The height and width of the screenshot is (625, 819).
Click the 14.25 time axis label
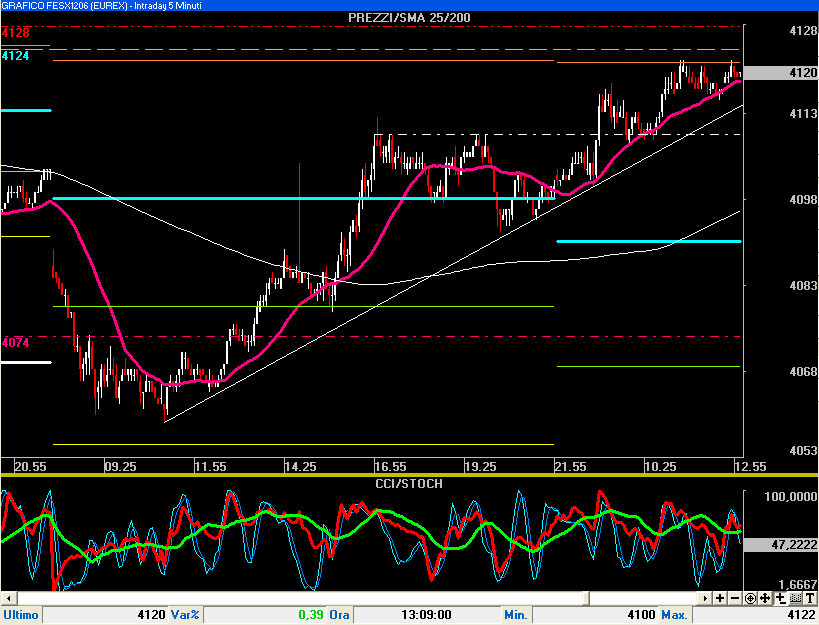pyautogui.click(x=300, y=466)
